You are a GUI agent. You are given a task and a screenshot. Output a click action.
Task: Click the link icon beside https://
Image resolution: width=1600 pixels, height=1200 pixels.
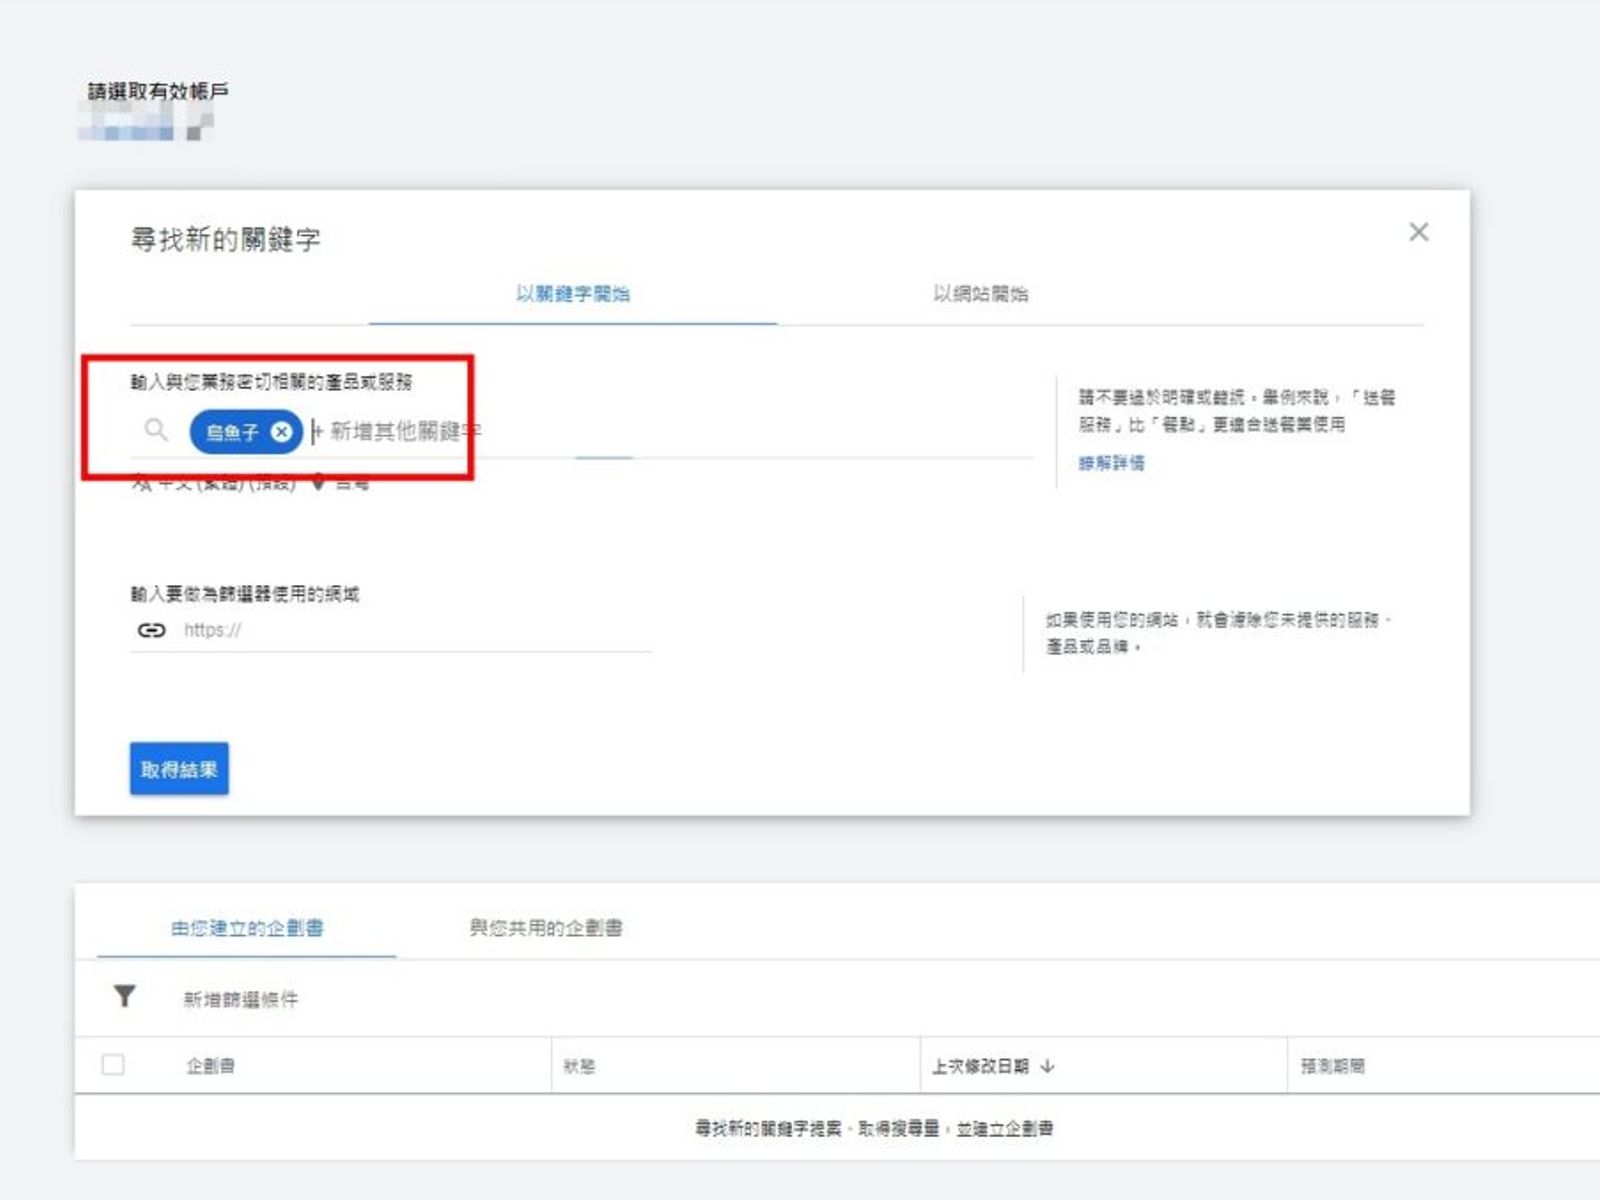click(151, 630)
